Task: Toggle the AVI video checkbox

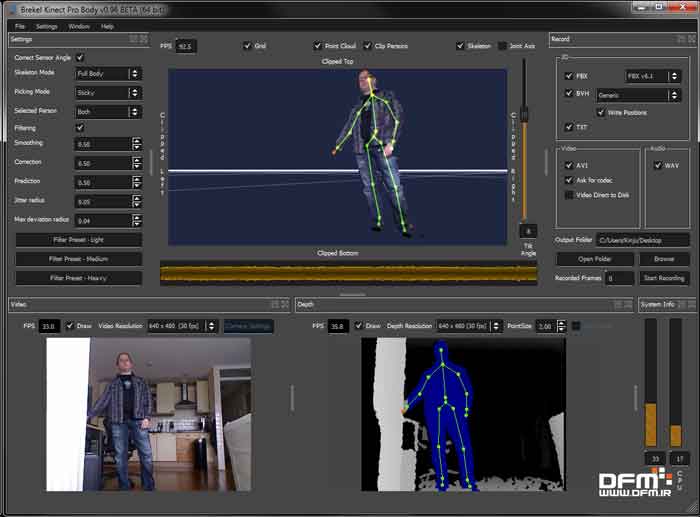Action: click(569, 165)
